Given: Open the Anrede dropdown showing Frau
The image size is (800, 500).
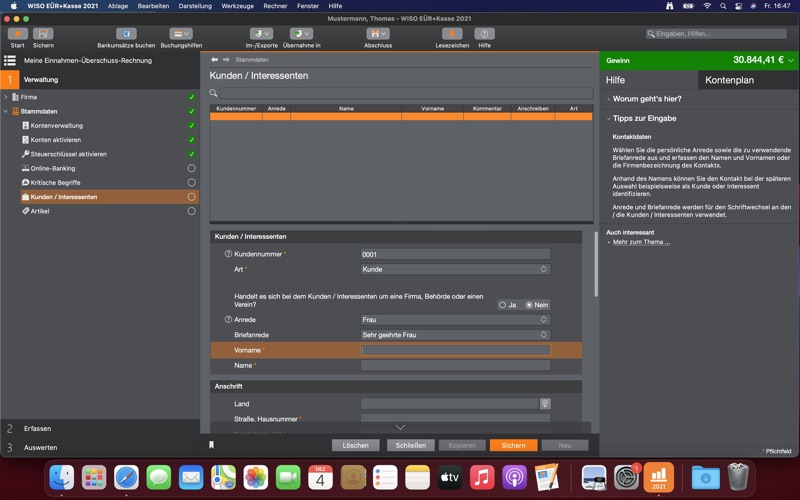Looking at the screenshot, I should click(x=455, y=320).
